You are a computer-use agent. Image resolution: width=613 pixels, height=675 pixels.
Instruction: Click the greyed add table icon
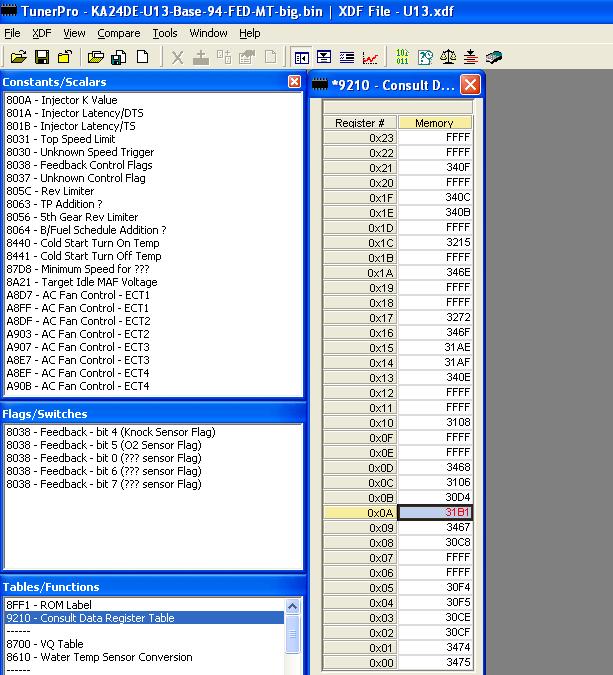(247, 57)
